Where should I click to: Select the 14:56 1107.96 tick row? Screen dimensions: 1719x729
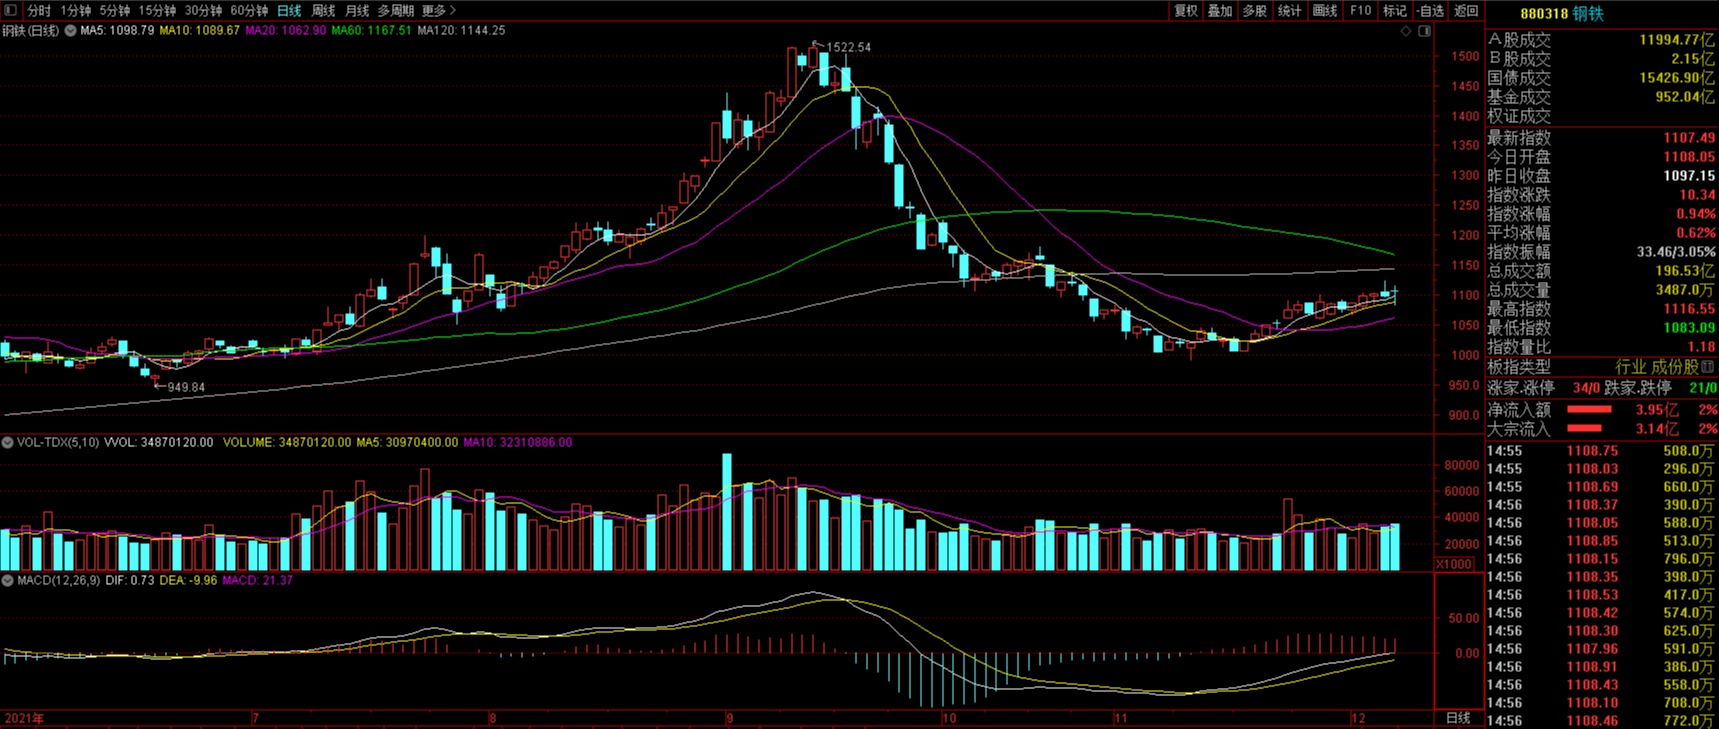click(x=1602, y=648)
